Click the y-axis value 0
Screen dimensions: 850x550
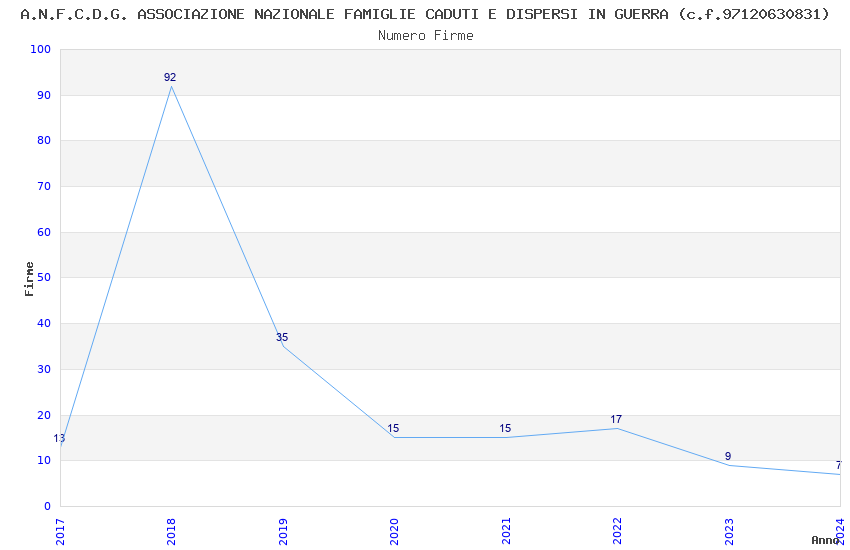48,507
